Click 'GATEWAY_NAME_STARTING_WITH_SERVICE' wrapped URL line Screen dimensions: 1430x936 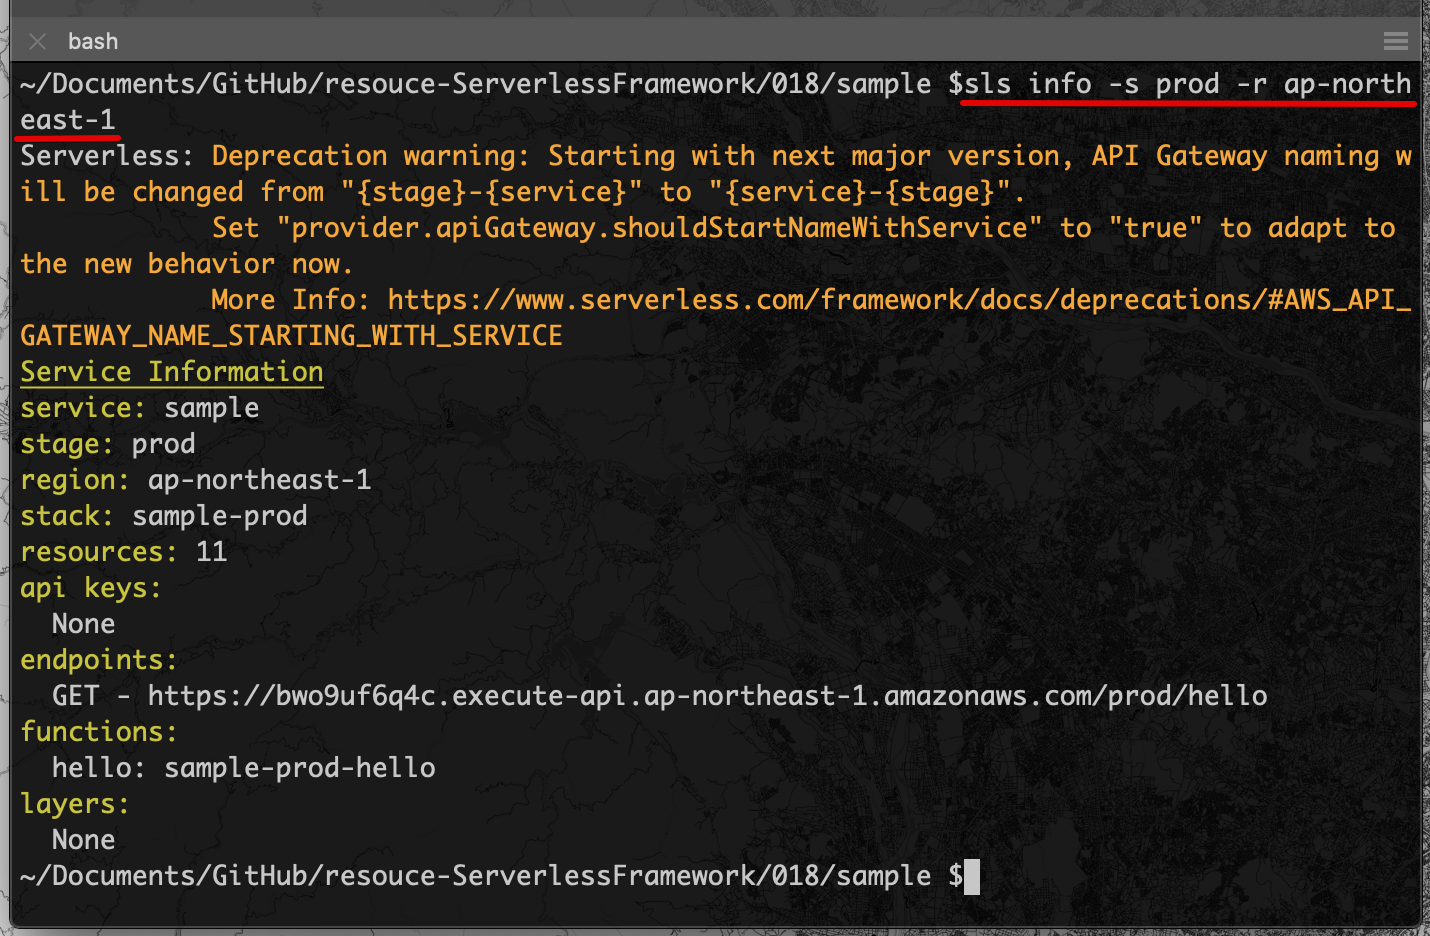[x=292, y=336]
